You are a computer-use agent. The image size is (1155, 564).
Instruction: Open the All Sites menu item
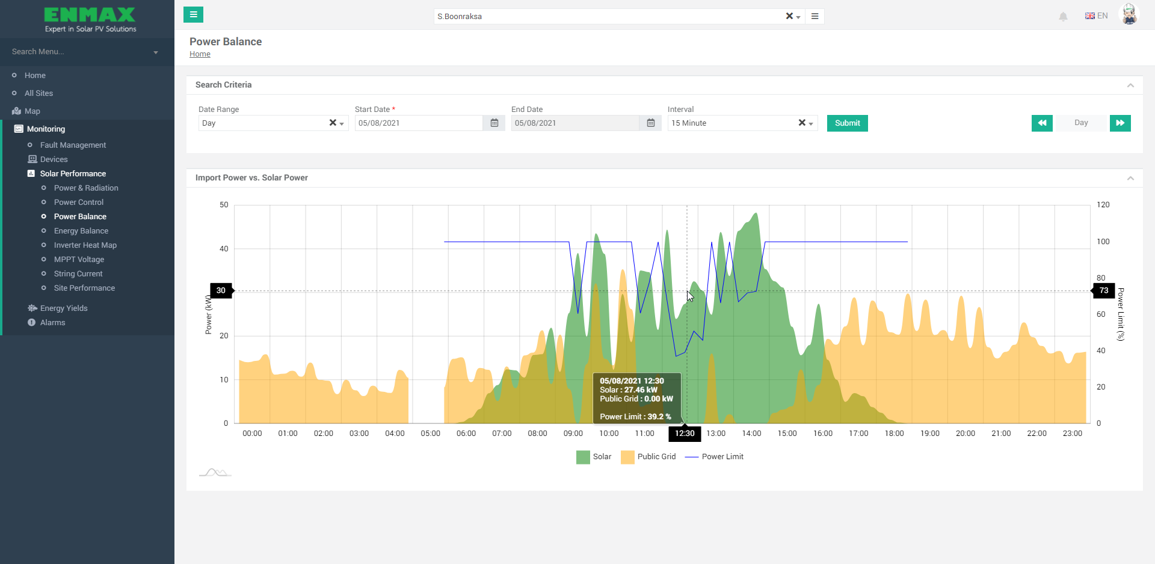pyautogui.click(x=38, y=94)
